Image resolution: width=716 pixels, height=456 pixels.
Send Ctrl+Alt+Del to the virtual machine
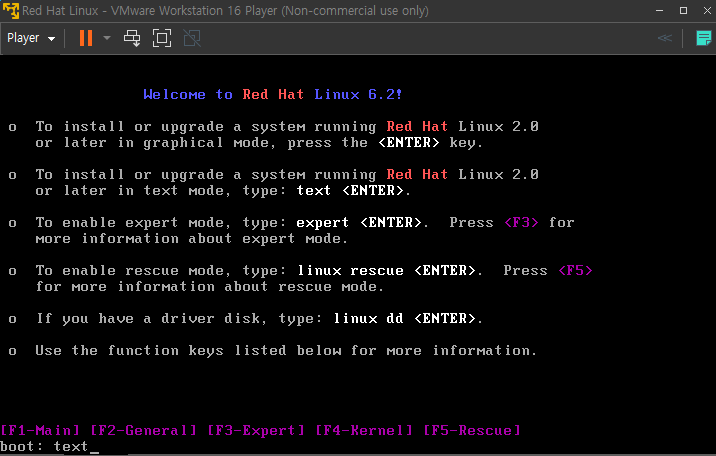tap(132, 38)
